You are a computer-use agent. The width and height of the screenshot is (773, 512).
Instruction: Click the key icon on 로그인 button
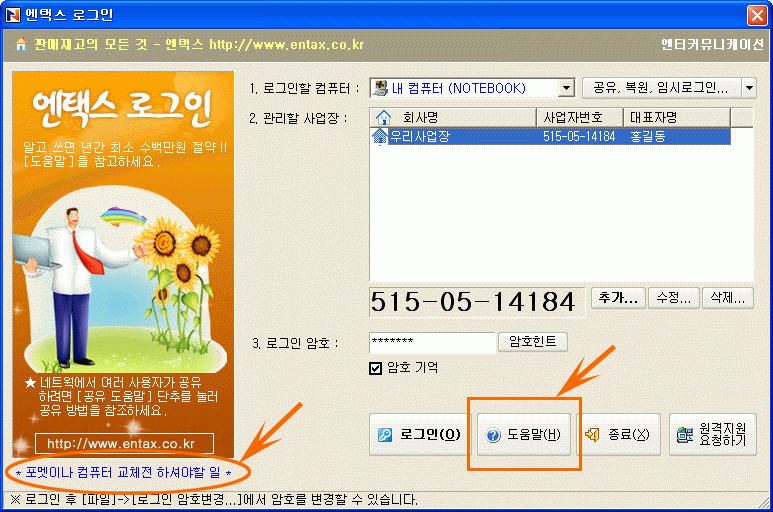coord(385,435)
